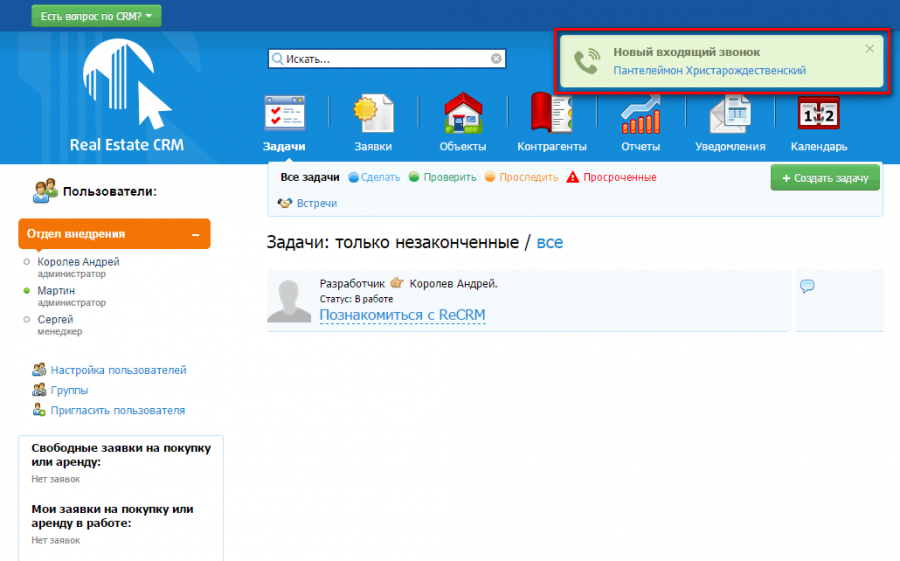Click Королев Андрей name in task row
Screen dimensions: 900x561
(453, 284)
